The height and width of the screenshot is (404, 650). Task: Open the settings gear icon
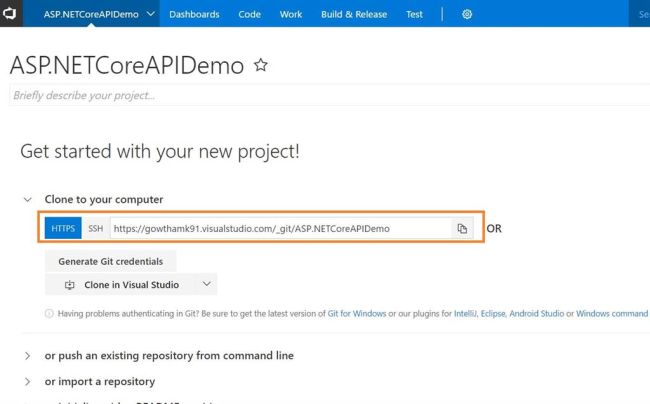(x=467, y=14)
